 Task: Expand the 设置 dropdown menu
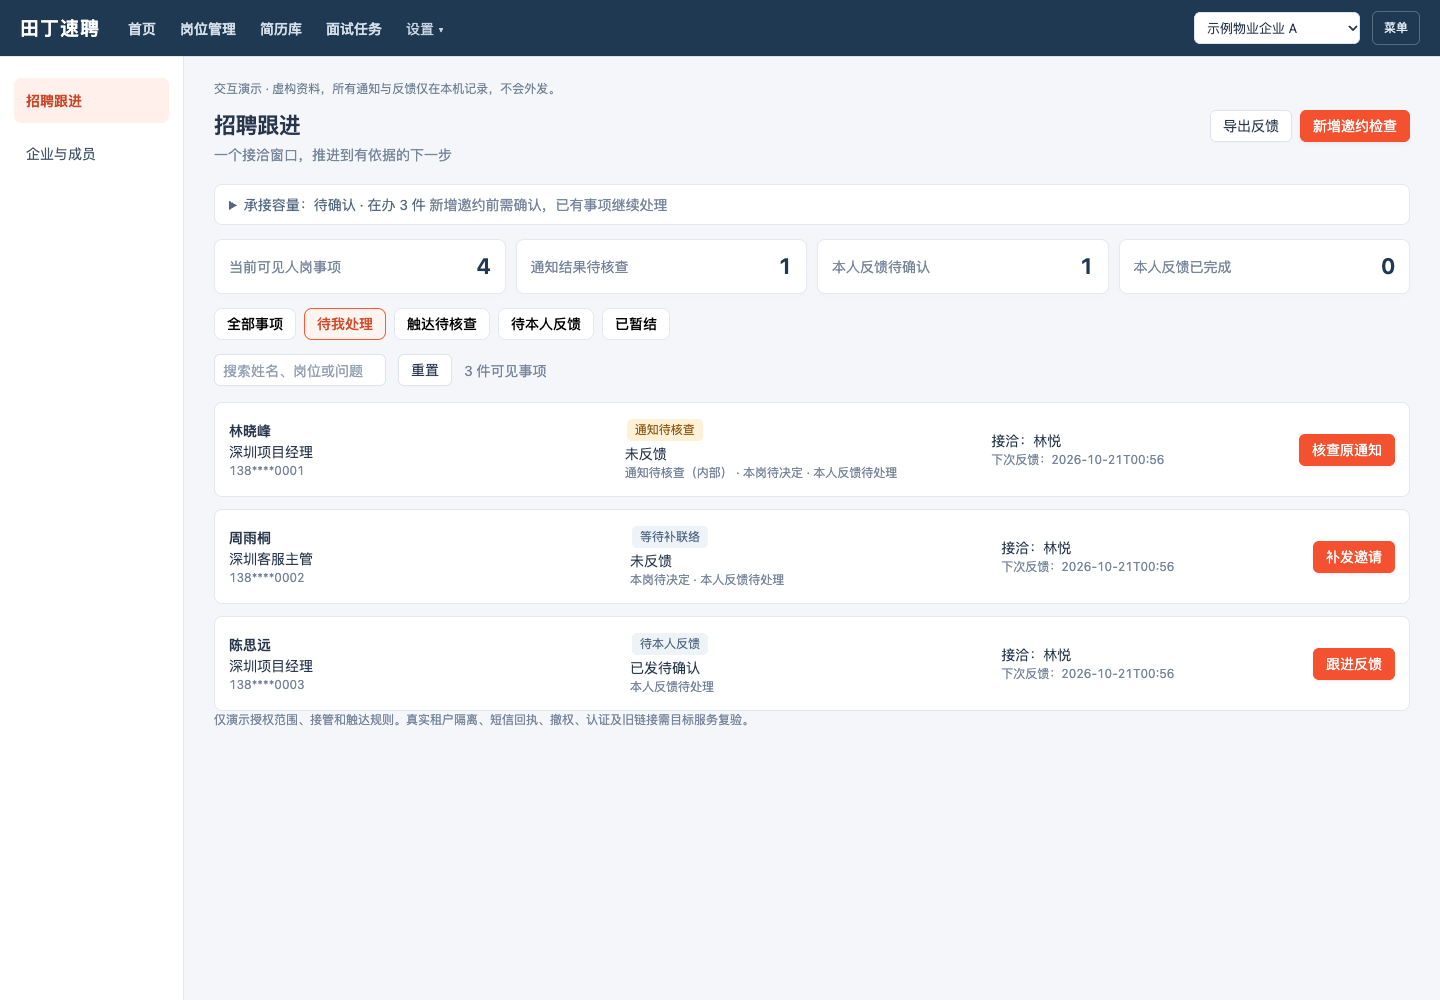425,29
